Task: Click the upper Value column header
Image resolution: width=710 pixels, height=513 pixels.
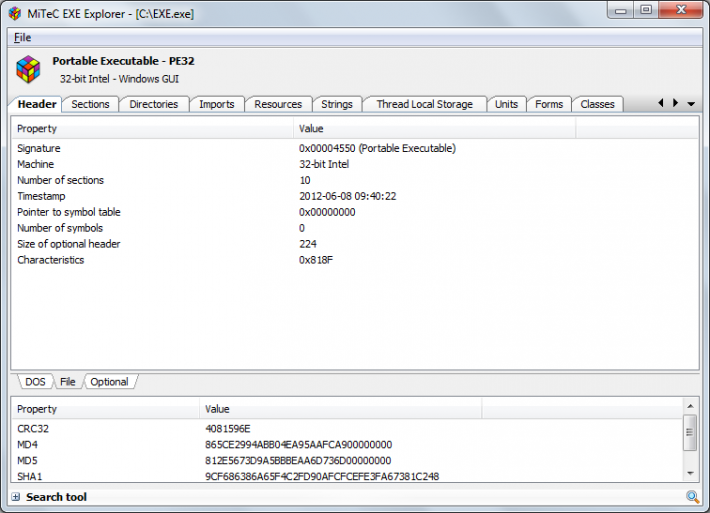Action: tap(435, 129)
